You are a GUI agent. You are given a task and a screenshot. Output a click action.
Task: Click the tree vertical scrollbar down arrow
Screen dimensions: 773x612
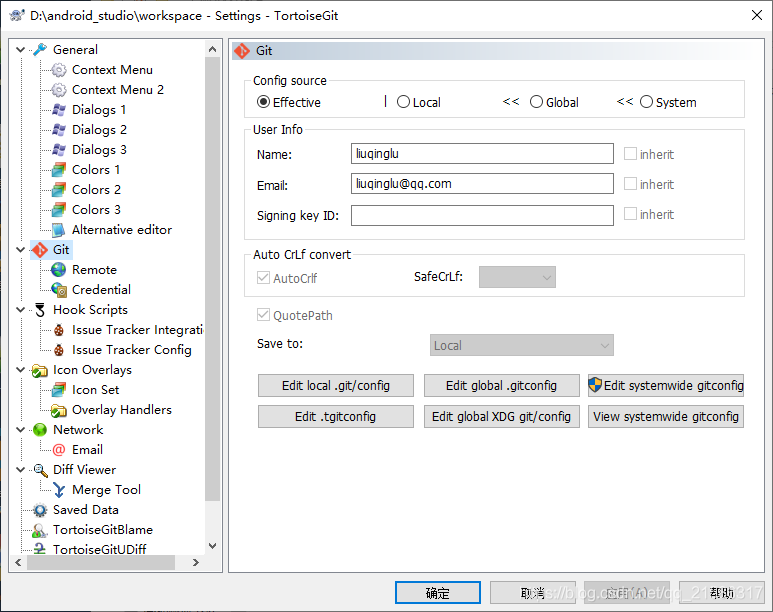tap(212, 546)
